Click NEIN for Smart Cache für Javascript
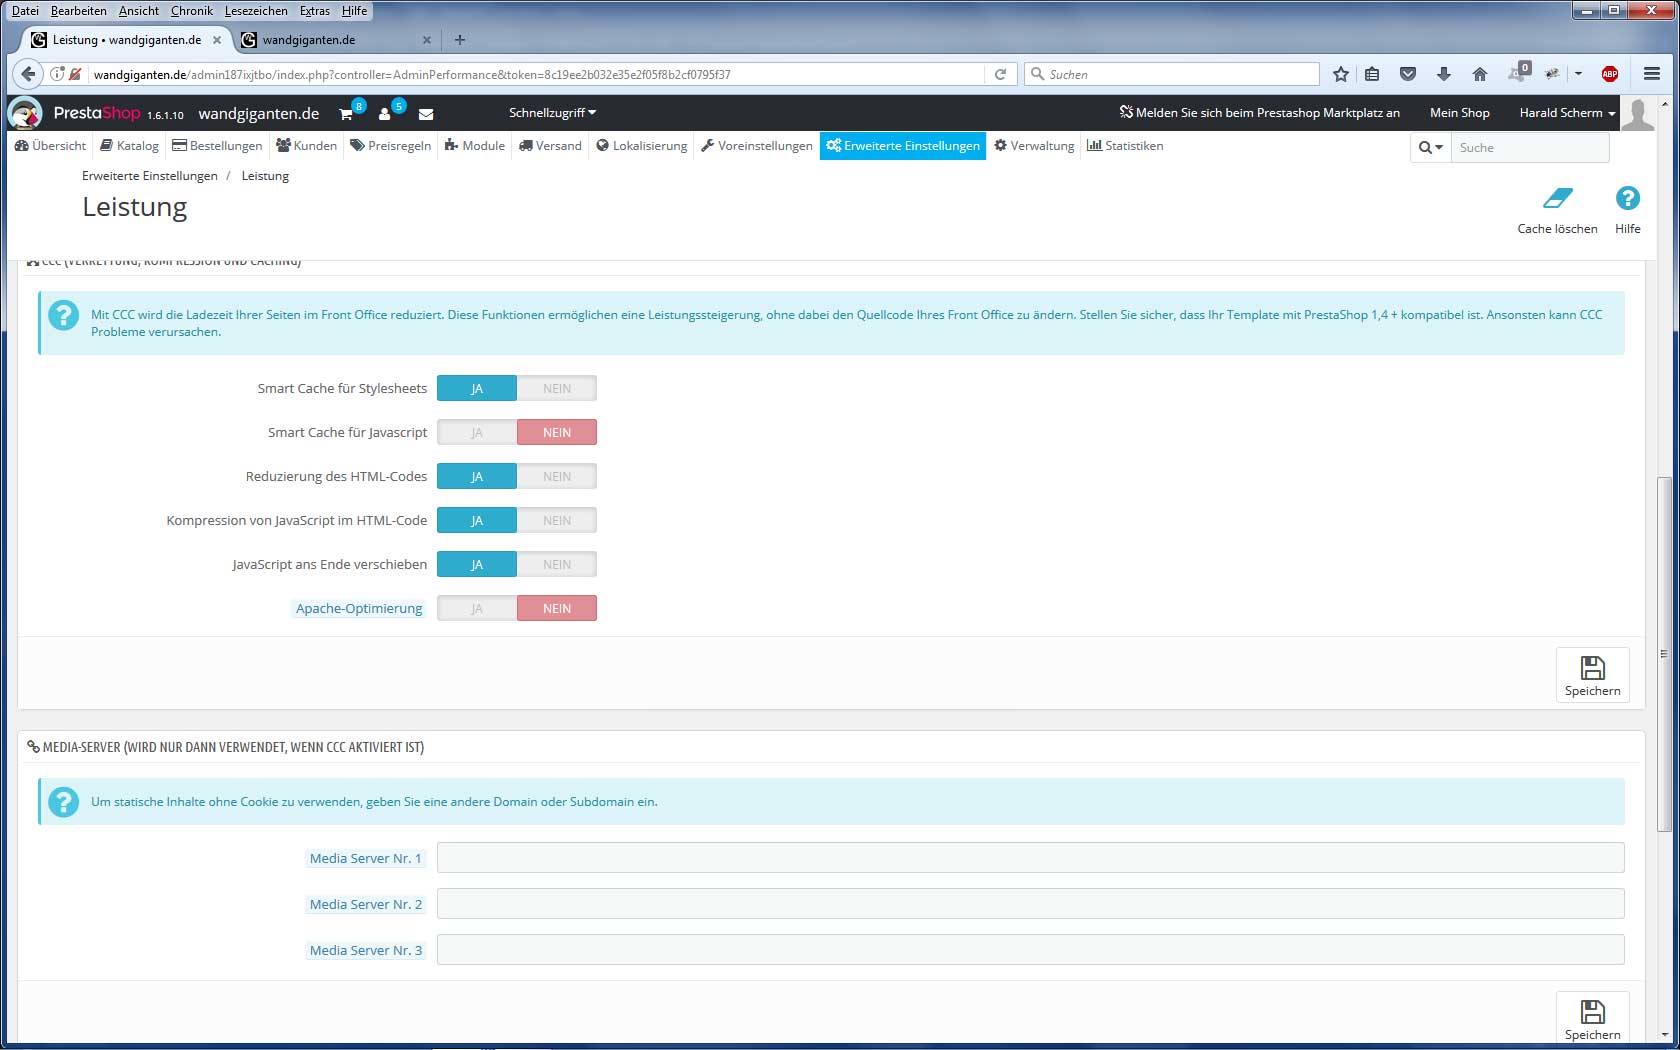 pyautogui.click(x=557, y=432)
